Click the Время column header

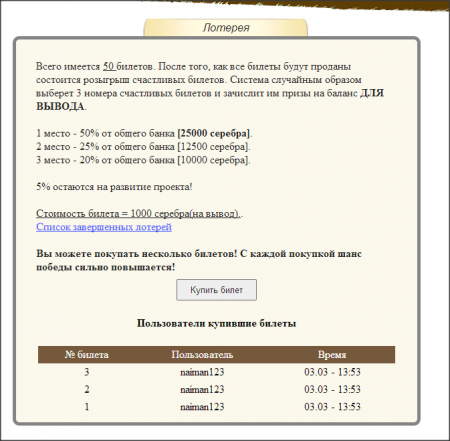coord(332,354)
